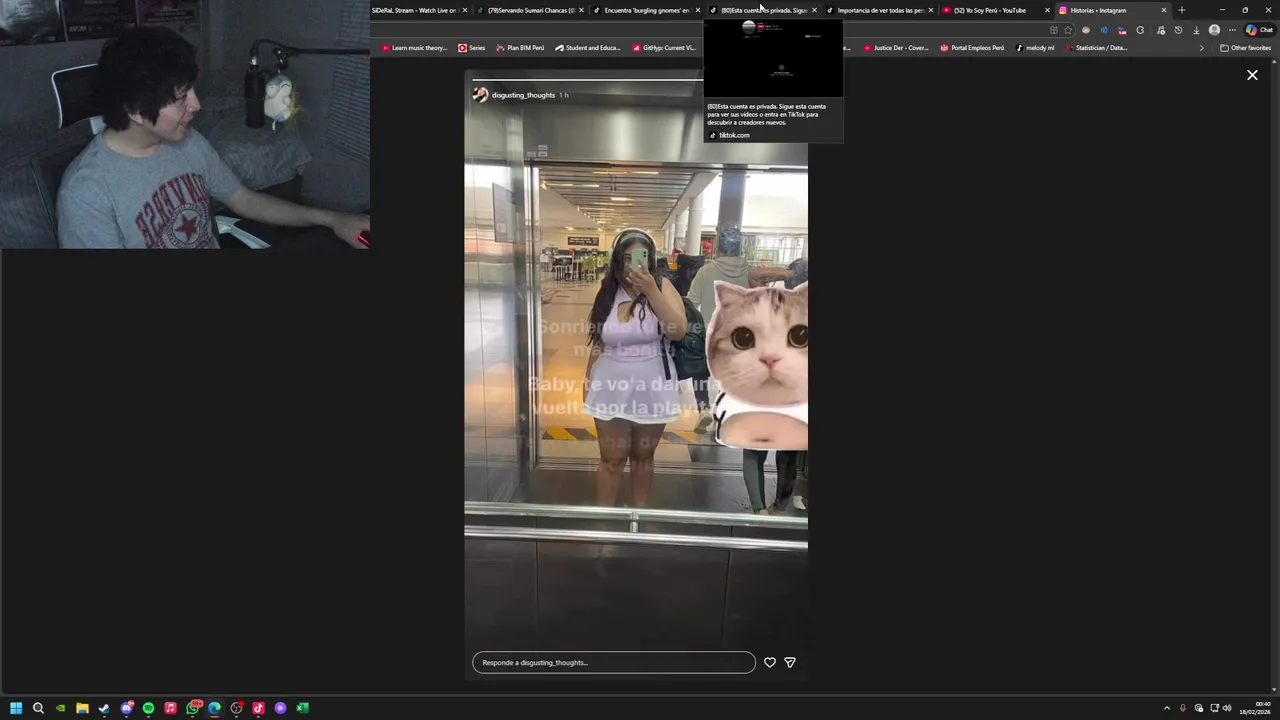
Task: Open the 'GitHyp: Current Vi...' bookmark
Action: pyautogui.click(x=664, y=48)
